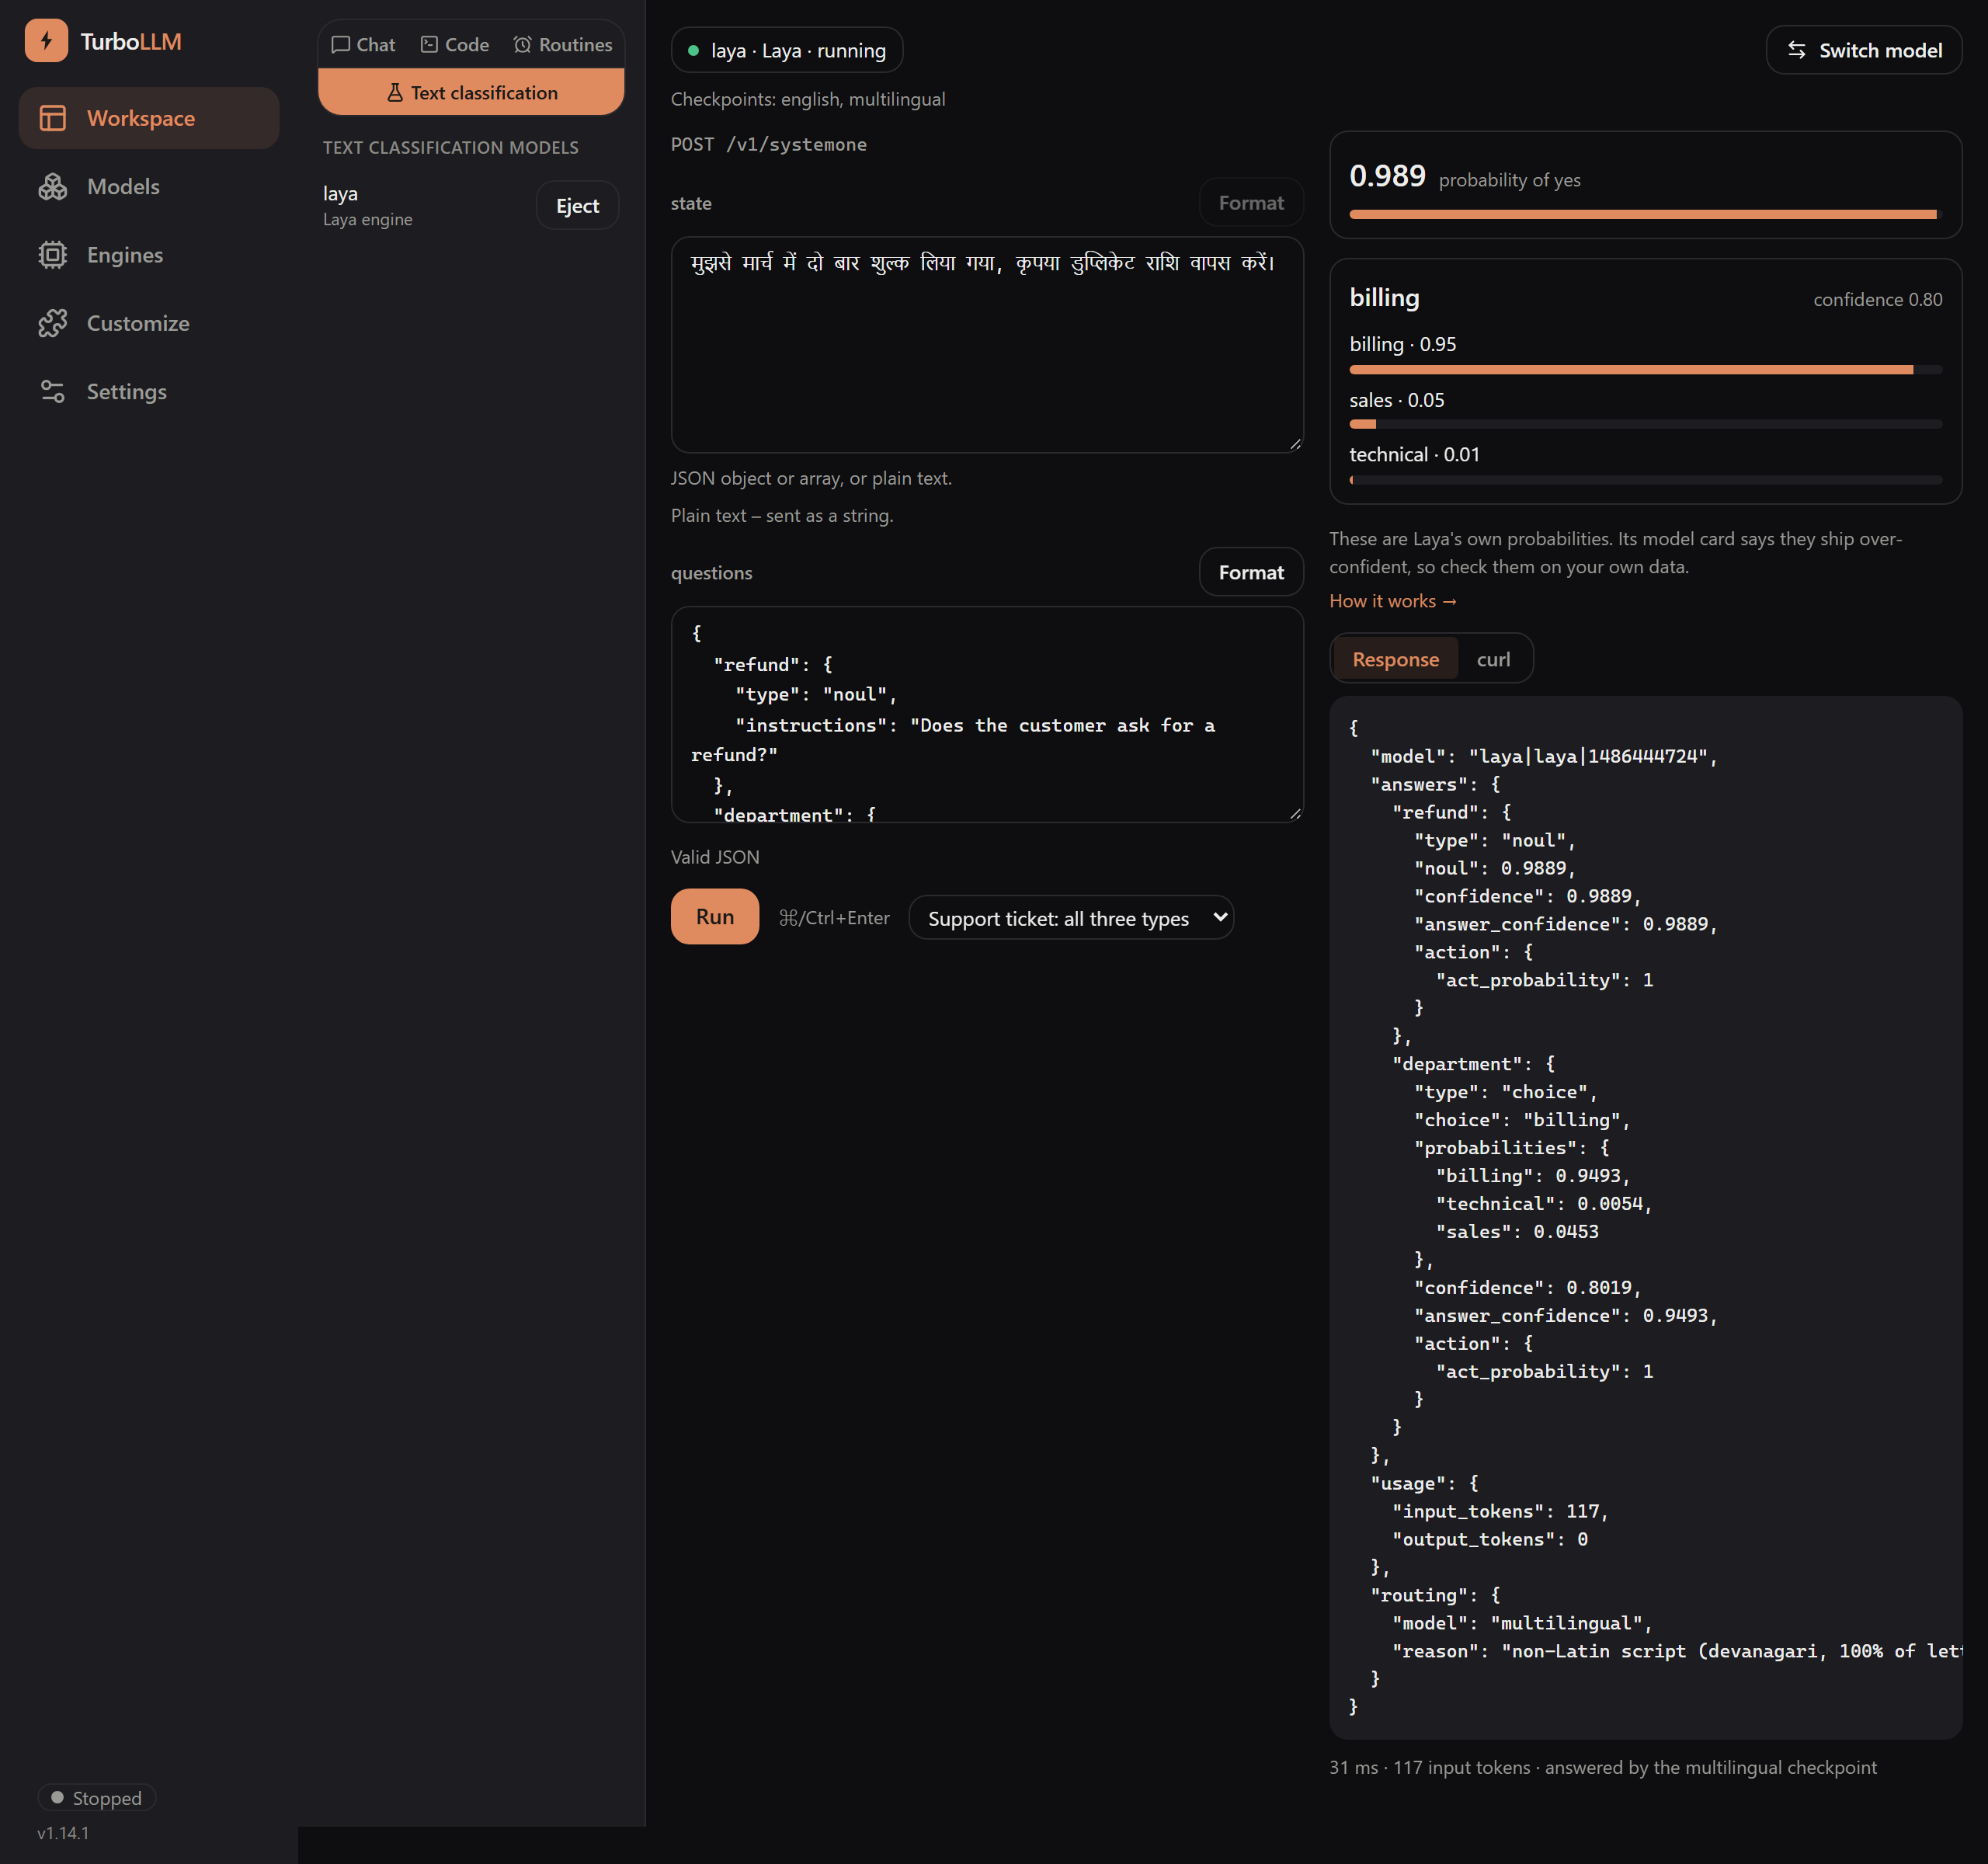
Task: Click inside the state Hindi text field
Action: tap(987, 345)
